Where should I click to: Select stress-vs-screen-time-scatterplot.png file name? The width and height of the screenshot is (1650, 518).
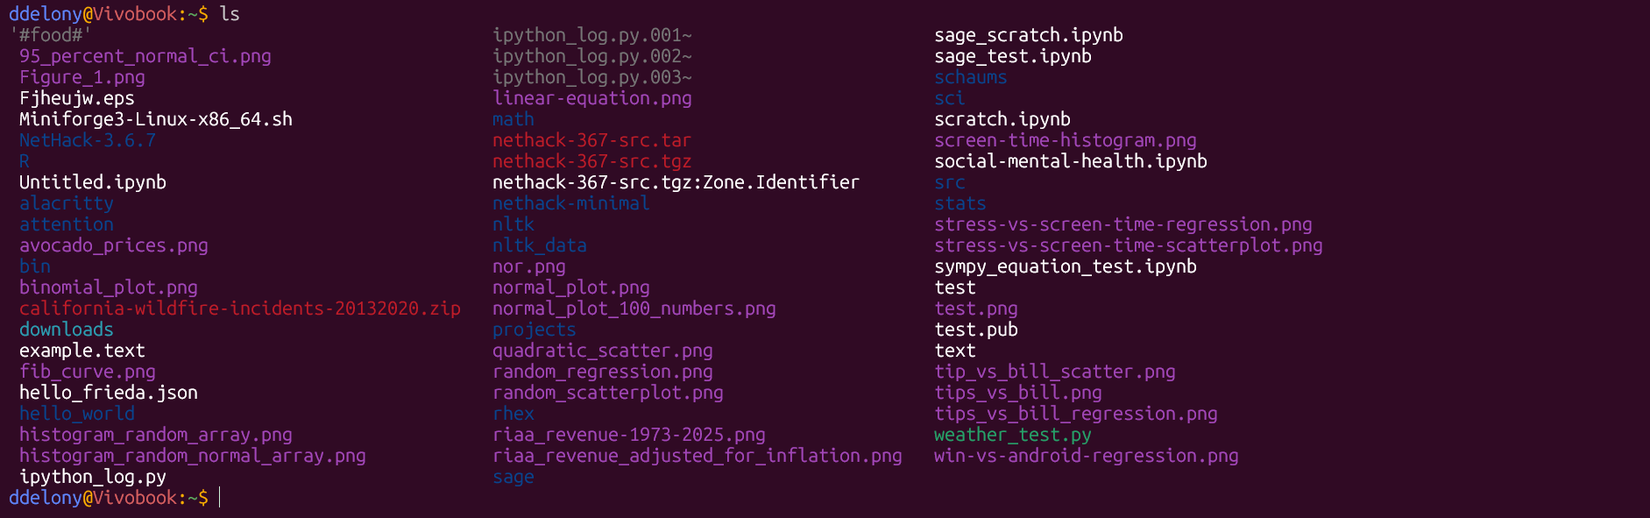coord(1129,245)
